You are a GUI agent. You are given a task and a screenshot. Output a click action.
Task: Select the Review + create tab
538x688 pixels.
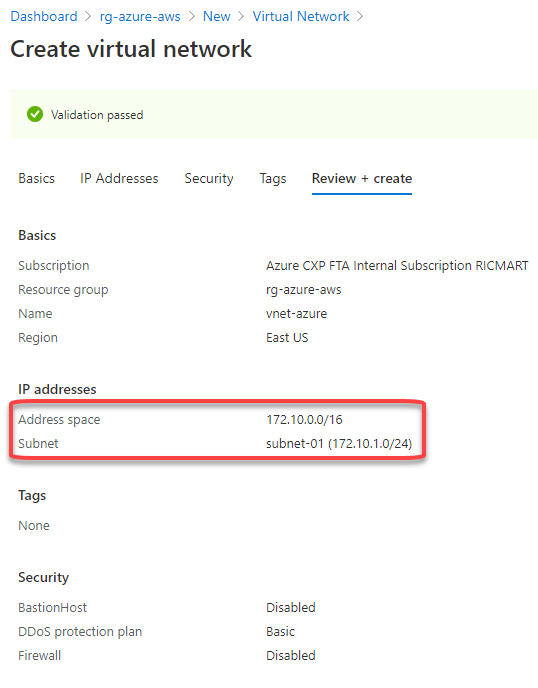coord(362,179)
